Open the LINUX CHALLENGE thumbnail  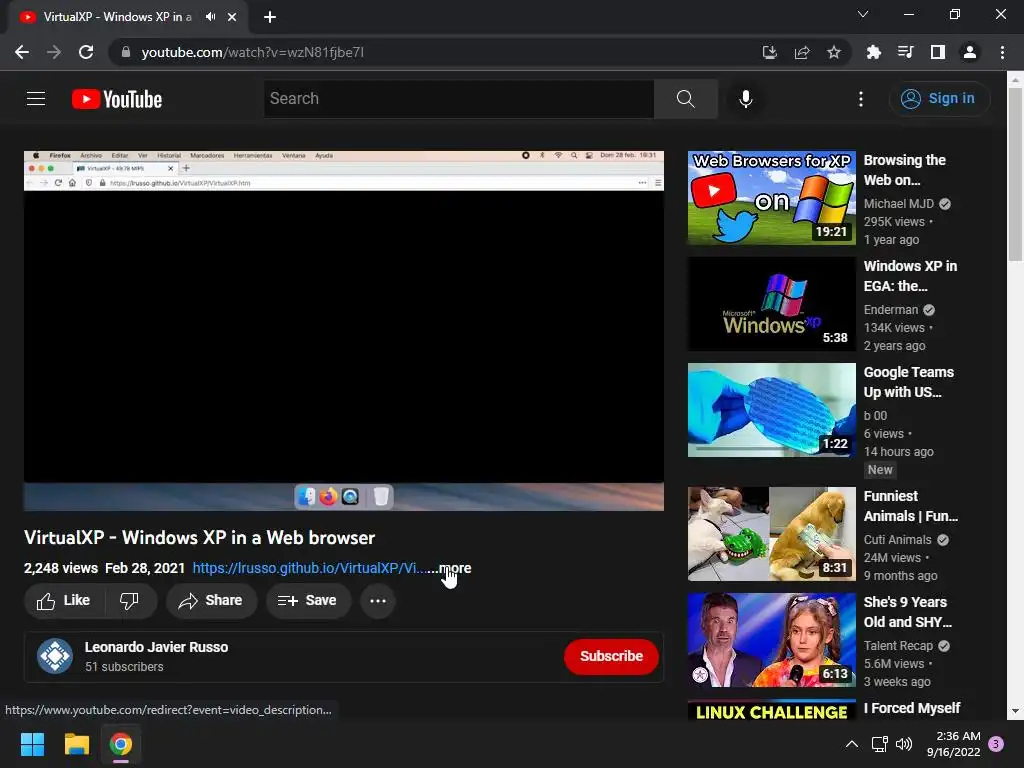click(771, 710)
